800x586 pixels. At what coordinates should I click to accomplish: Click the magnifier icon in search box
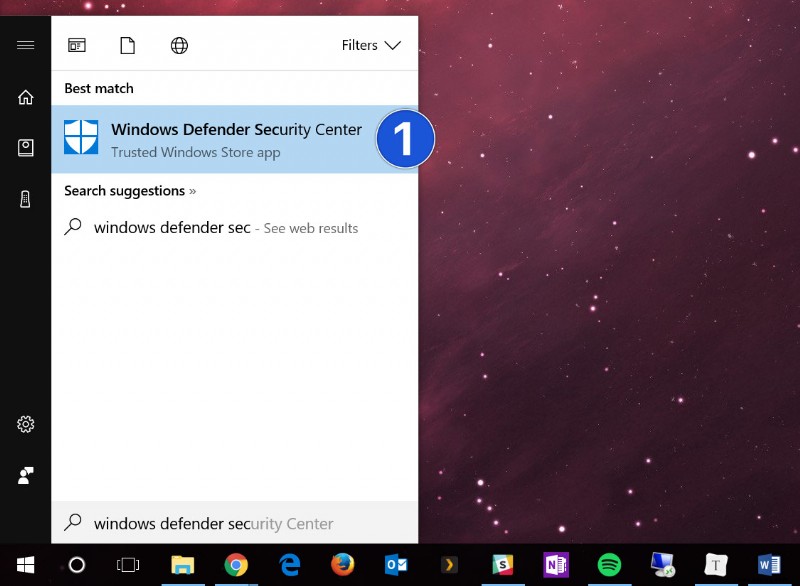click(x=73, y=522)
